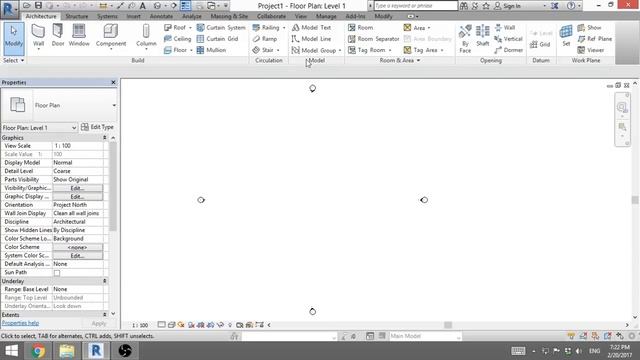Screen dimensions: 640x360
Task: Use the Floor tool
Action: (x=178, y=50)
